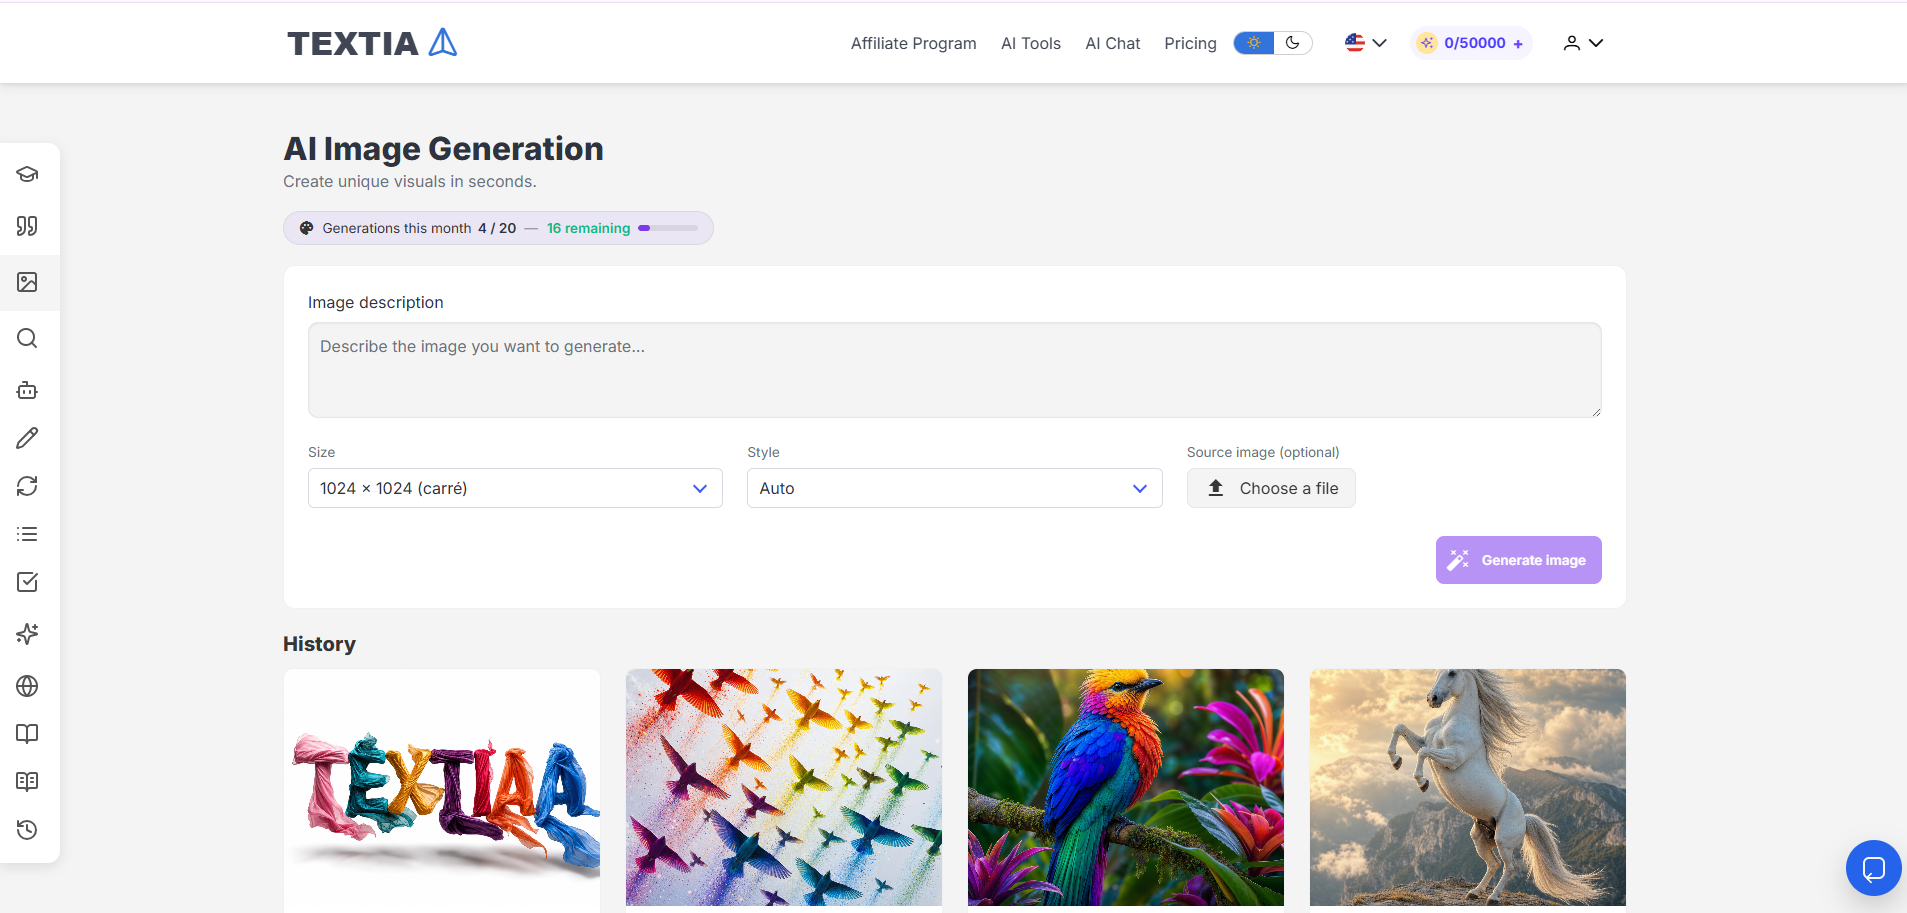Open the history clock sidebar icon
1907x913 pixels.
(27, 830)
